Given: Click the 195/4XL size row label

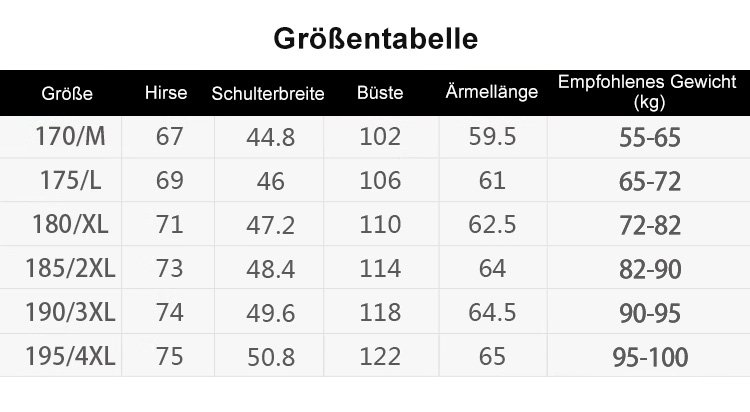Looking at the screenshot, I should 70,357.
